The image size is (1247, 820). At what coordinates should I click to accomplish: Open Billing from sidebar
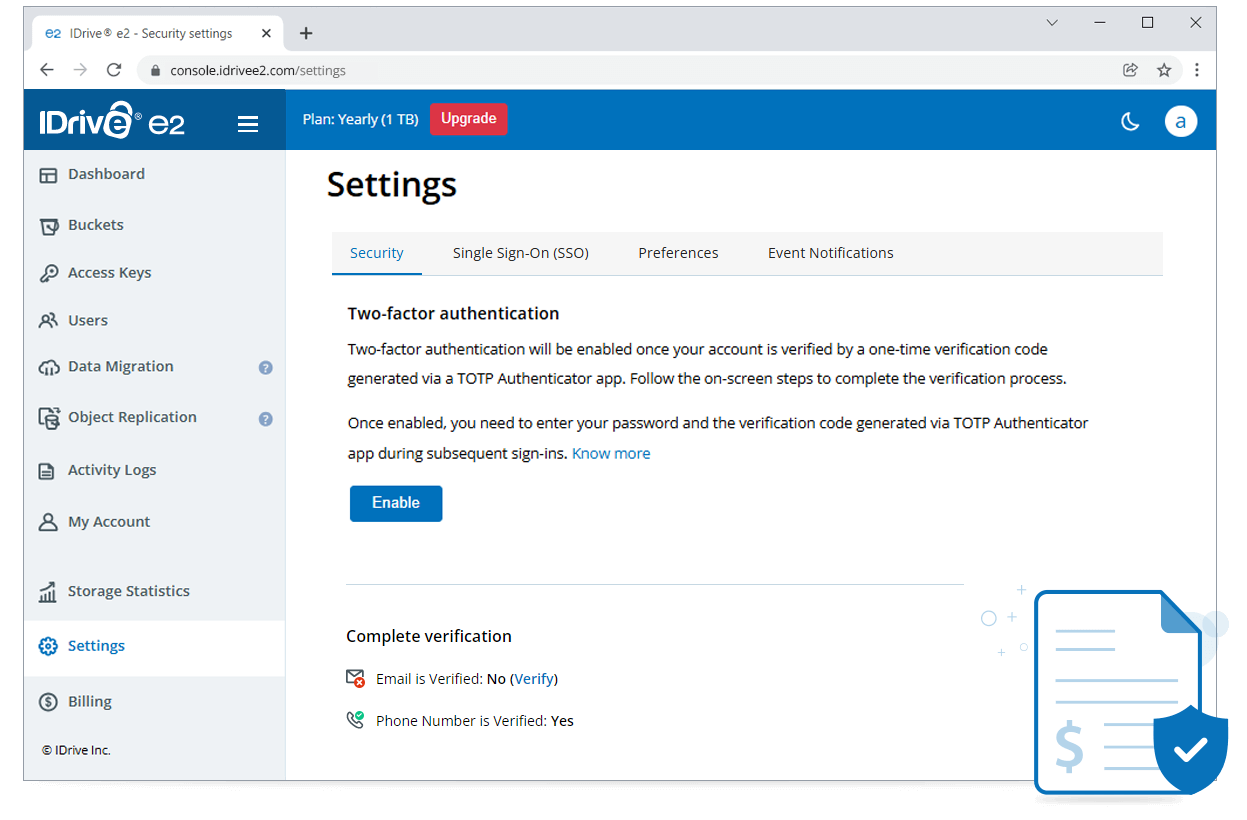(x=89, y=702)
